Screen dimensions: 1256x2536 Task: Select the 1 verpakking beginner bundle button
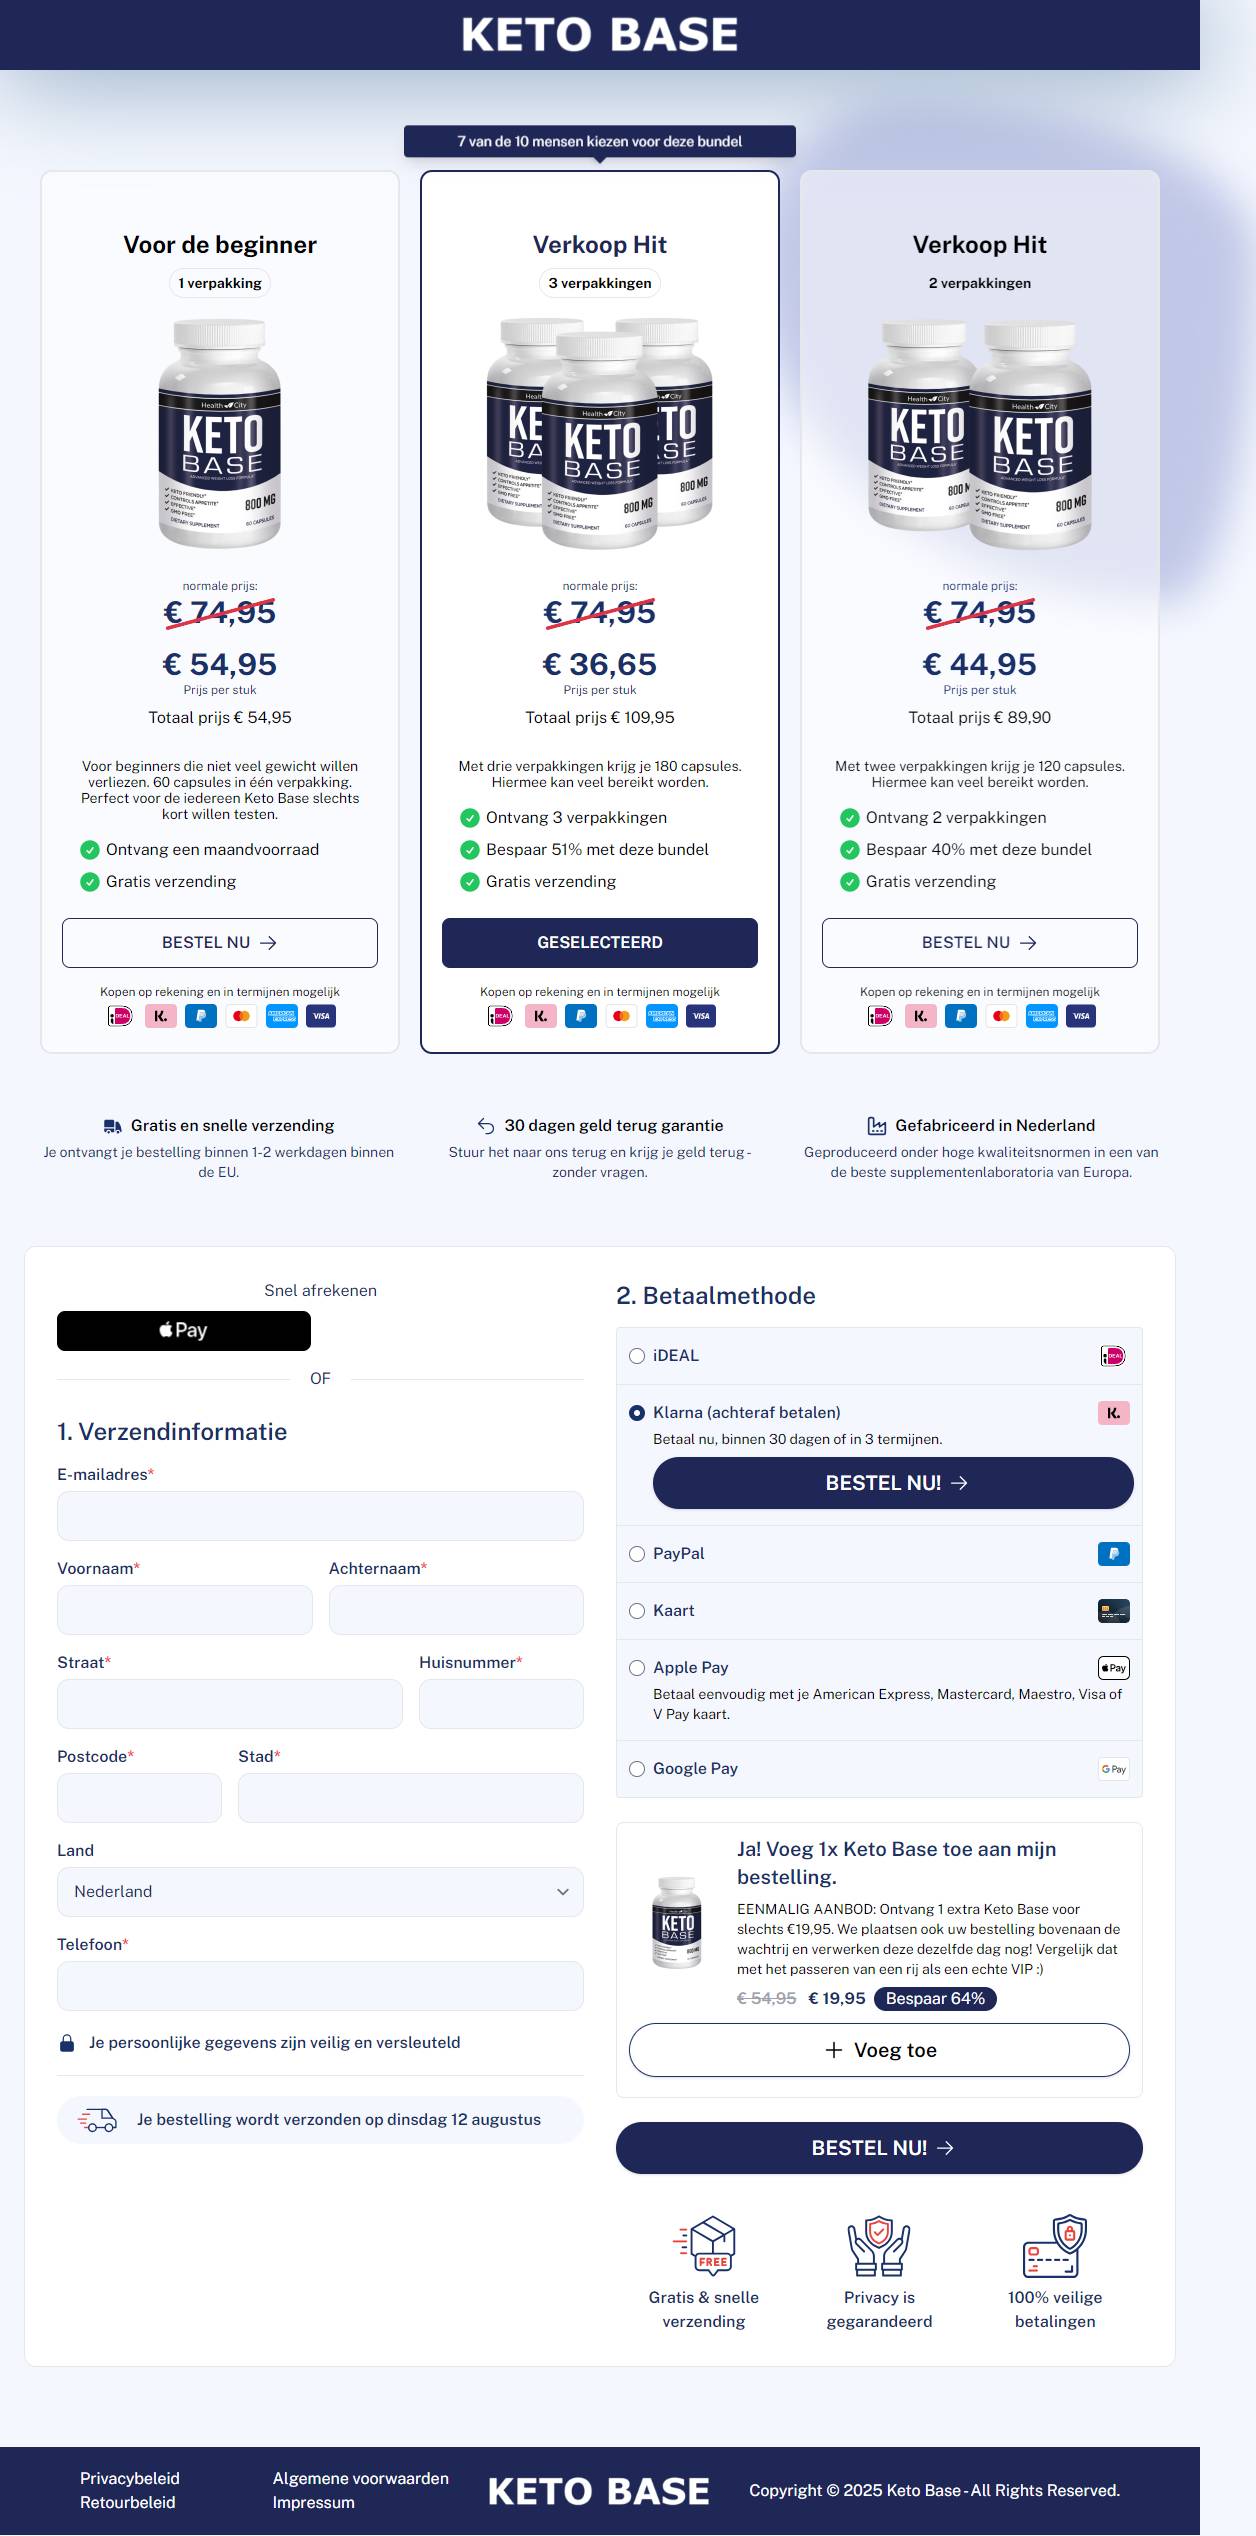pyautogui.click(x=220, y=943)
